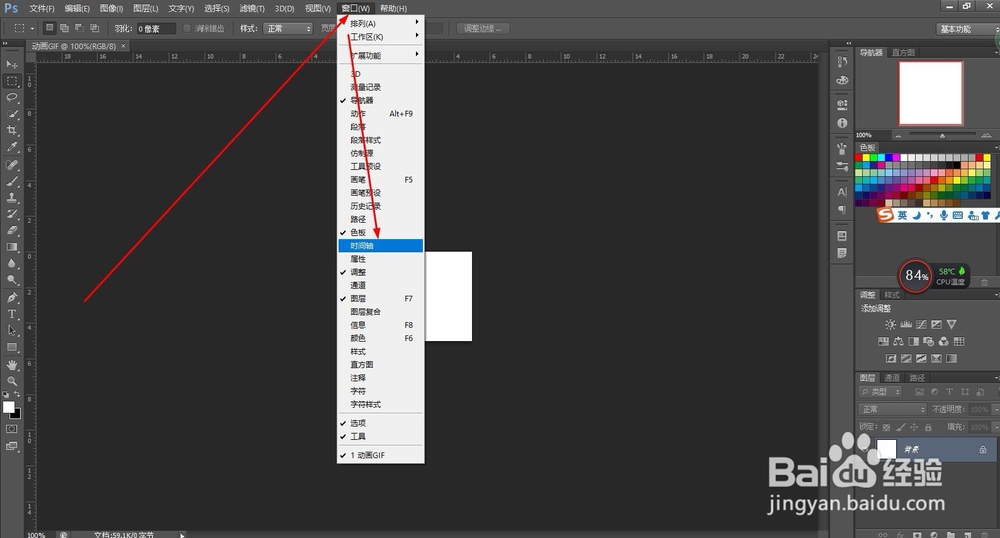1000x538 pixels.
Task: Toggle Lock image pixels brush icon
Action: pos(900,427)
